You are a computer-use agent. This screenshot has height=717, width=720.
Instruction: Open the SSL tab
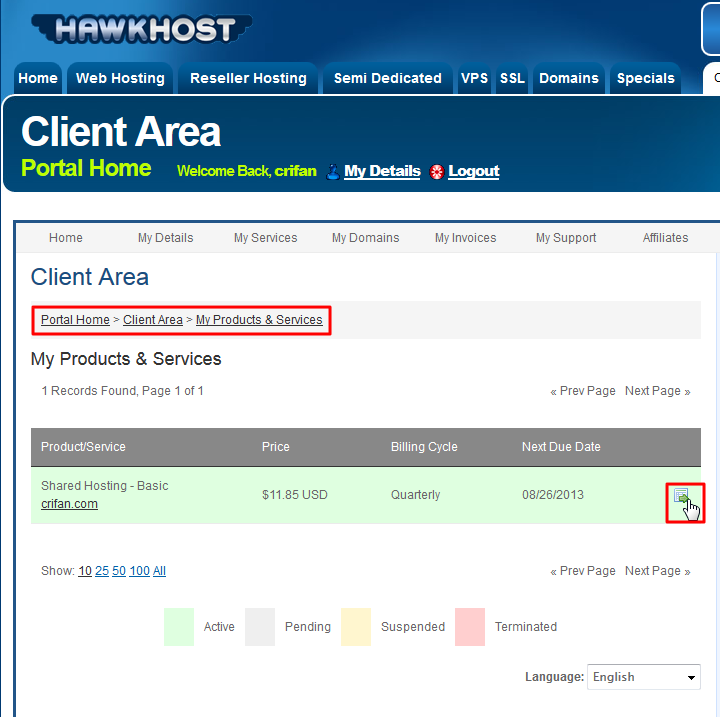pos(512,78)
